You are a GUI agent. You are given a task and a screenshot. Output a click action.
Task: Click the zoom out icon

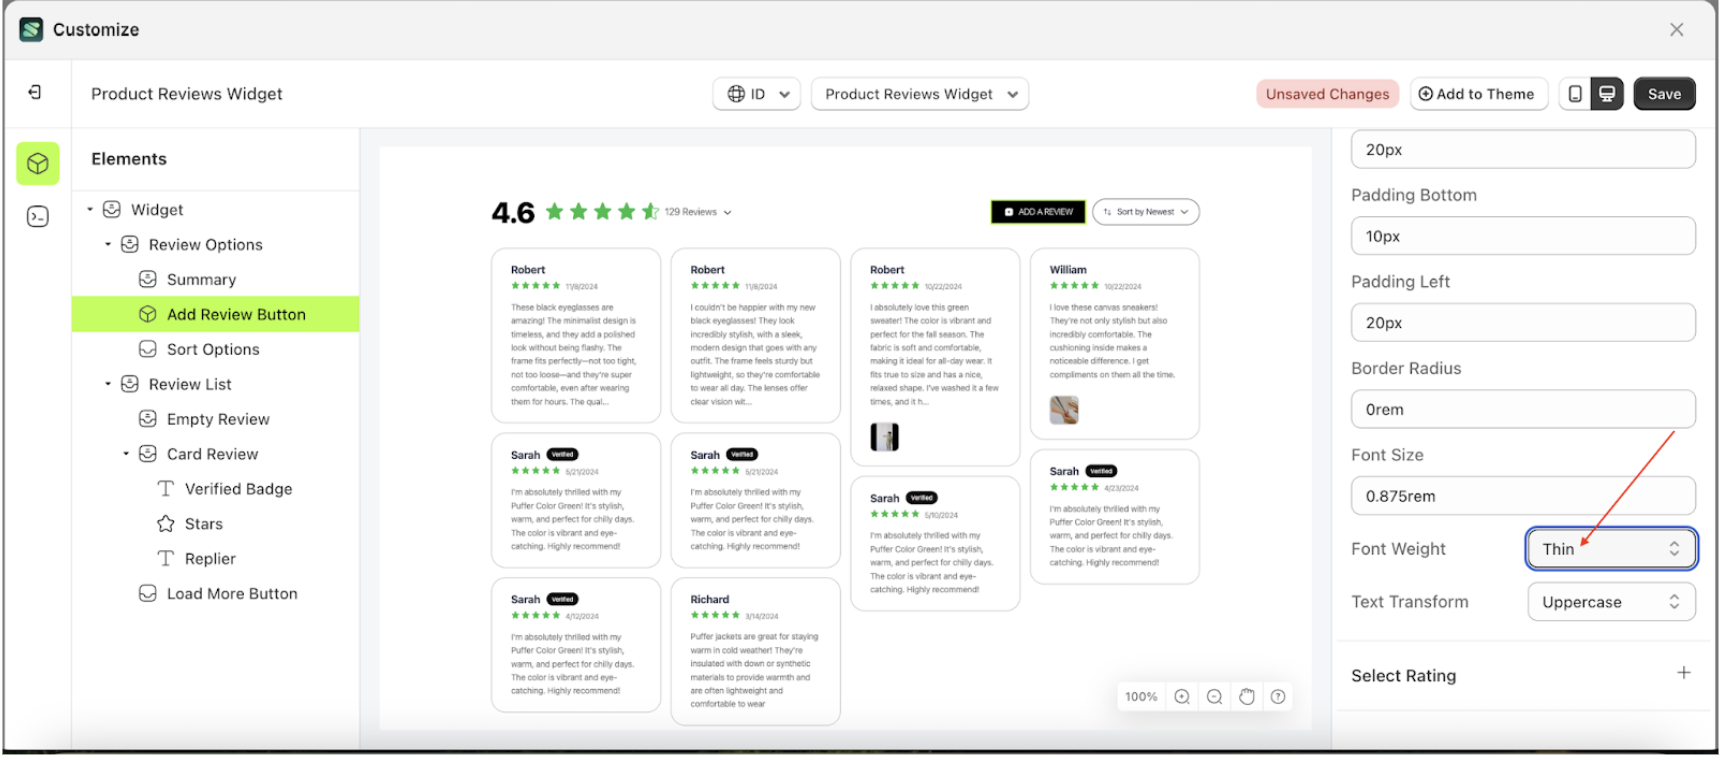click(x=1214, y=697)
